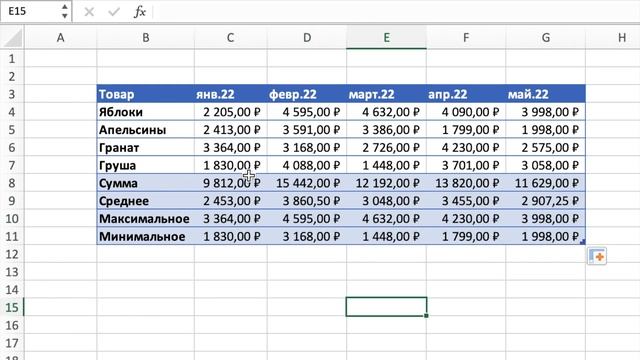This screenshot has height=360, width=640.
Task: Click cell with 2 575,00 ₽
Action: 545,148
